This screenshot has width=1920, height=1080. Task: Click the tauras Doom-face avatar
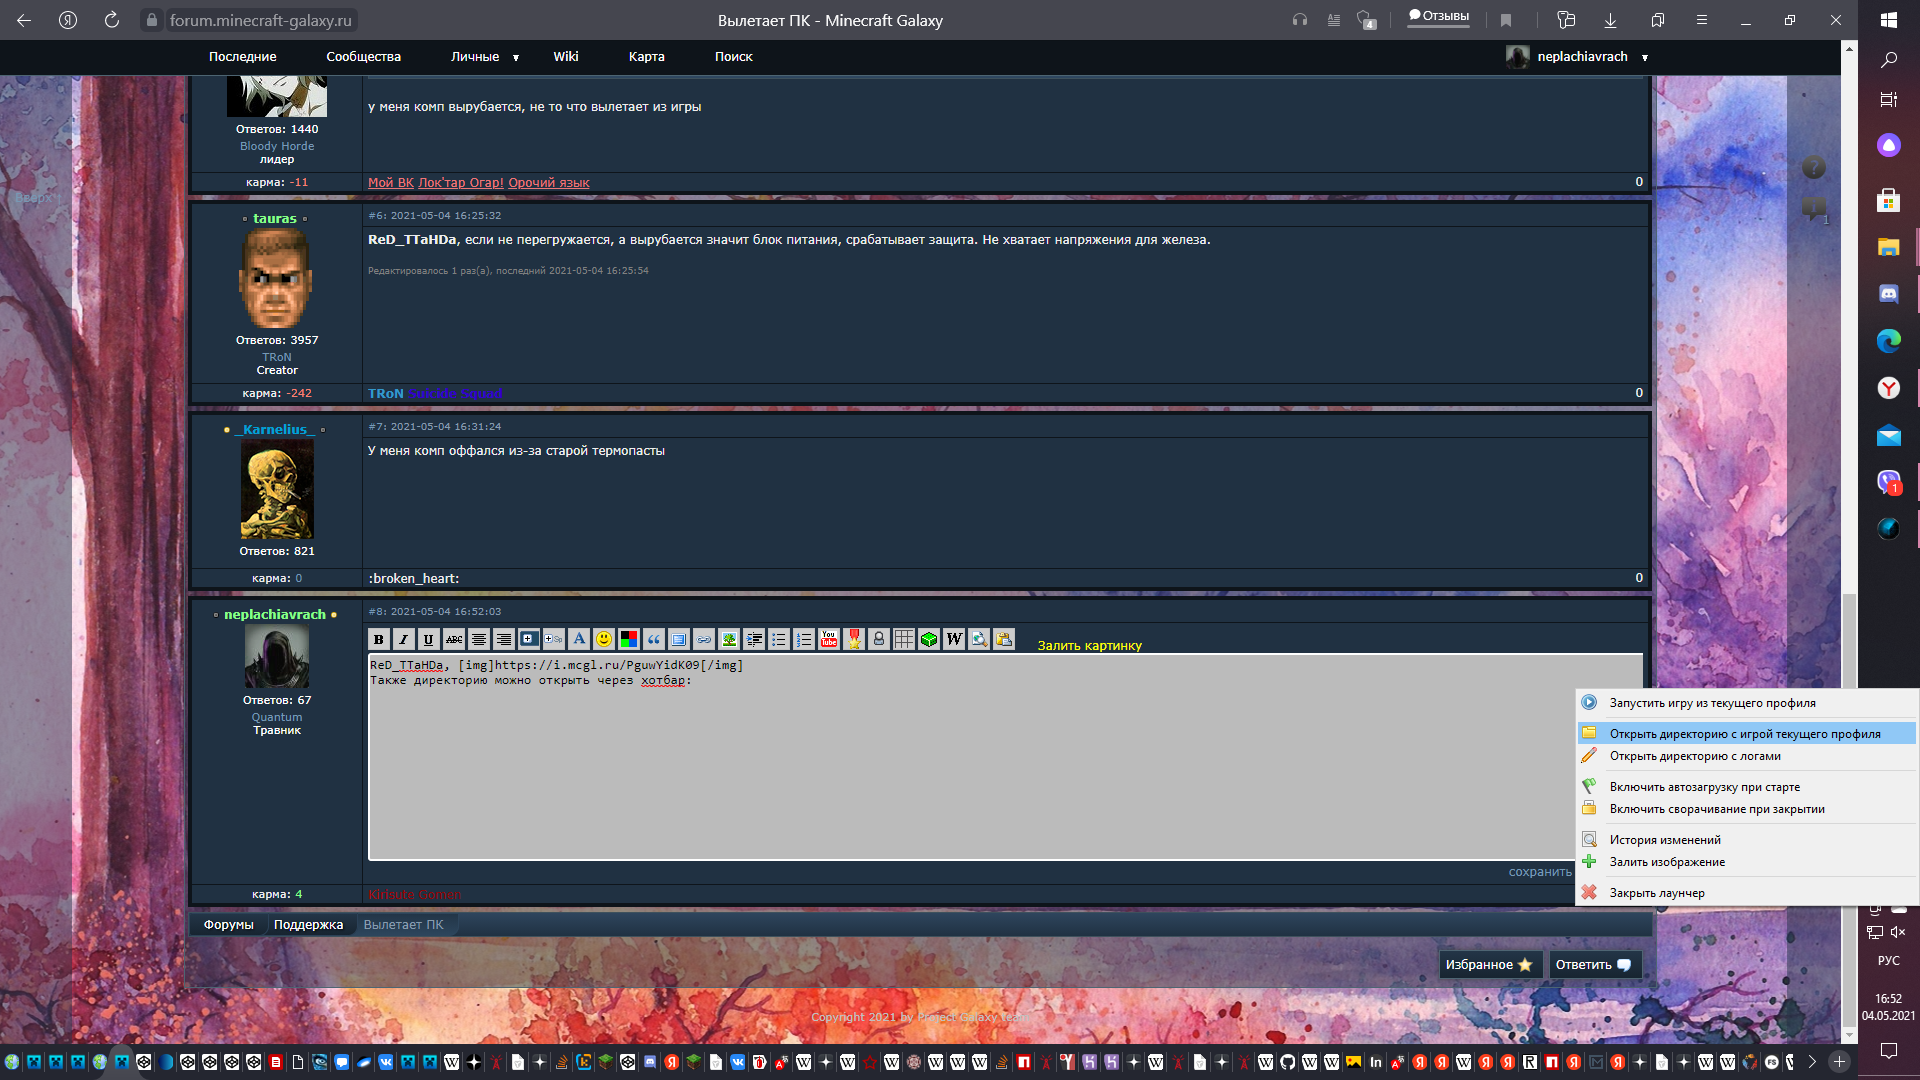277,278
